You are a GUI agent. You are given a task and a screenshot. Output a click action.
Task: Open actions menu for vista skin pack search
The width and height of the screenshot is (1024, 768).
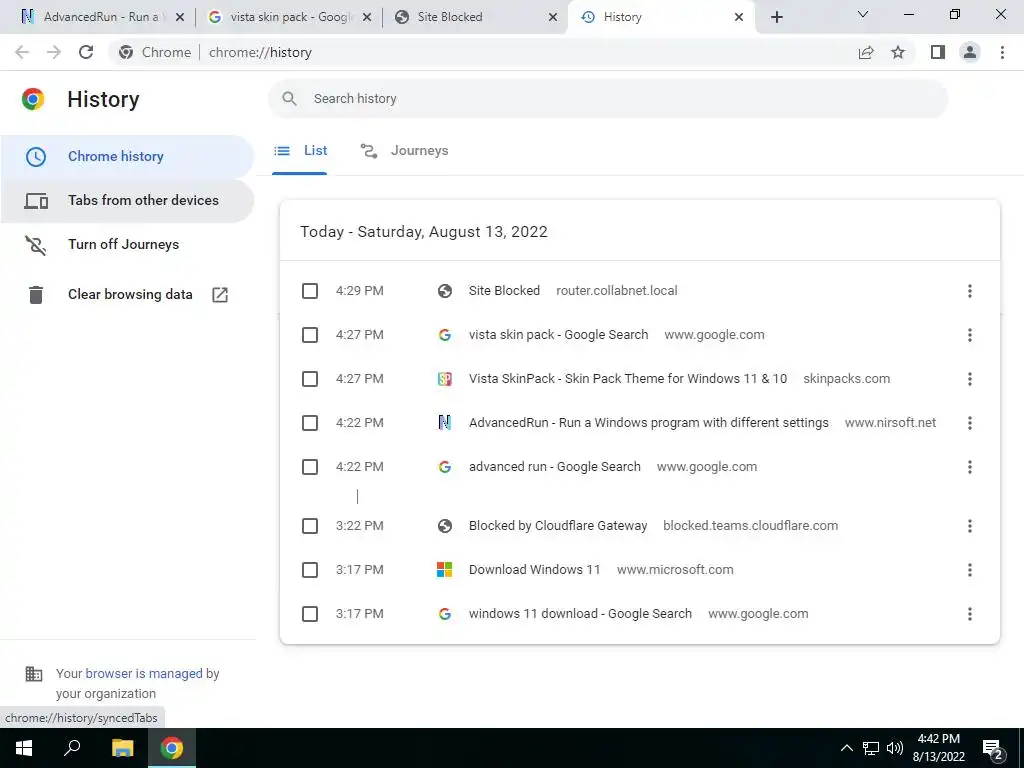pos(970,335)
